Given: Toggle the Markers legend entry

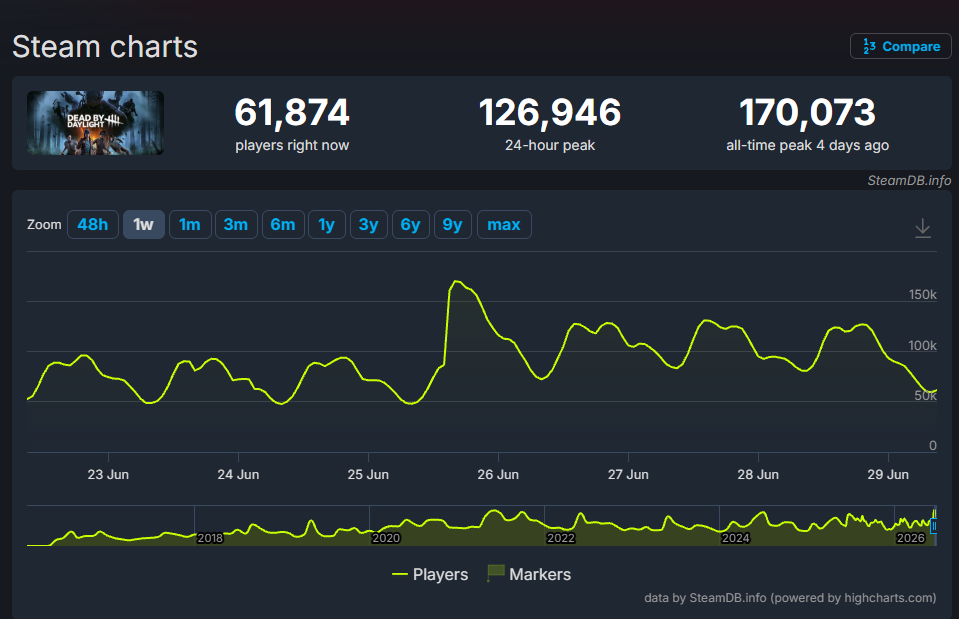Looking at the screenshot, I should point(529,574).
